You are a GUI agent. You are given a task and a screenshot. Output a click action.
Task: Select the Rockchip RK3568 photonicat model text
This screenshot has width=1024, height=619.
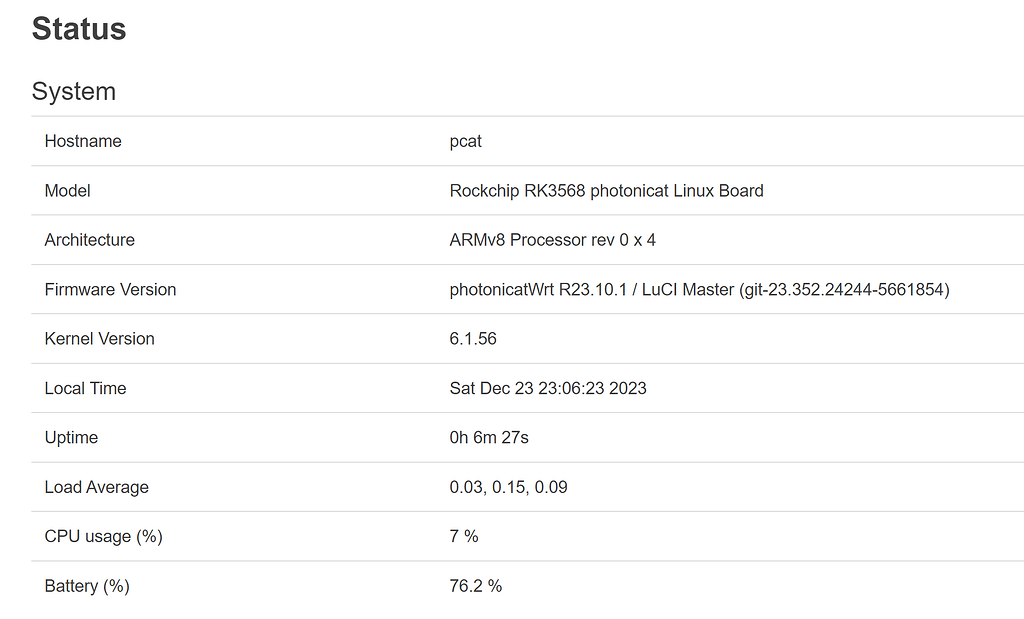[x=606, y=190]
